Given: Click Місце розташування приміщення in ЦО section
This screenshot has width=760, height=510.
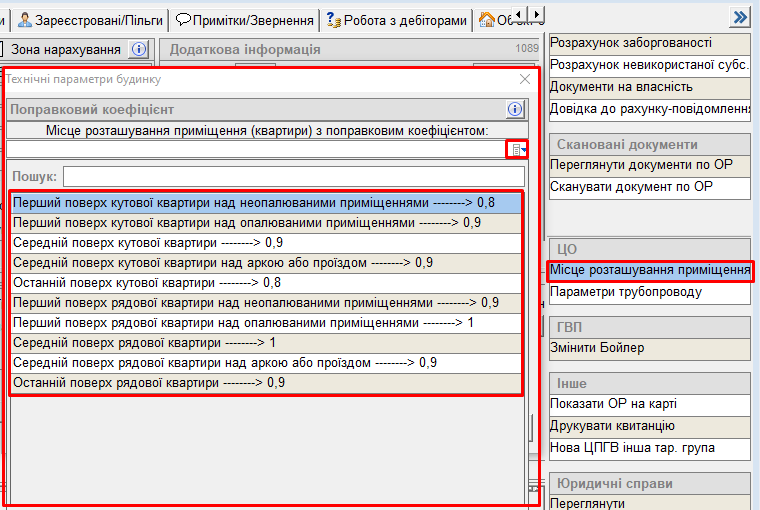Looking at the screenshot, I should pyautogui.click(x=649, y=270).
